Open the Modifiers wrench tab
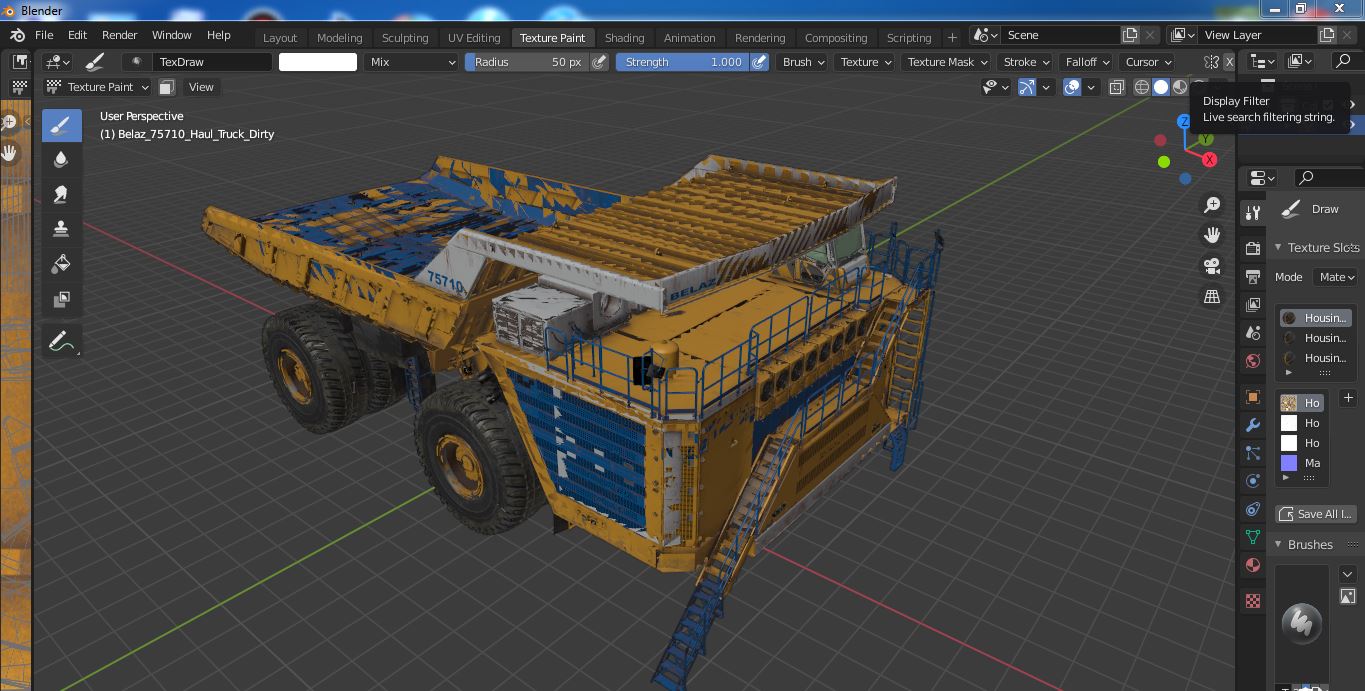The width and height of the screenshot is (1365, 691). point(1252,425)
